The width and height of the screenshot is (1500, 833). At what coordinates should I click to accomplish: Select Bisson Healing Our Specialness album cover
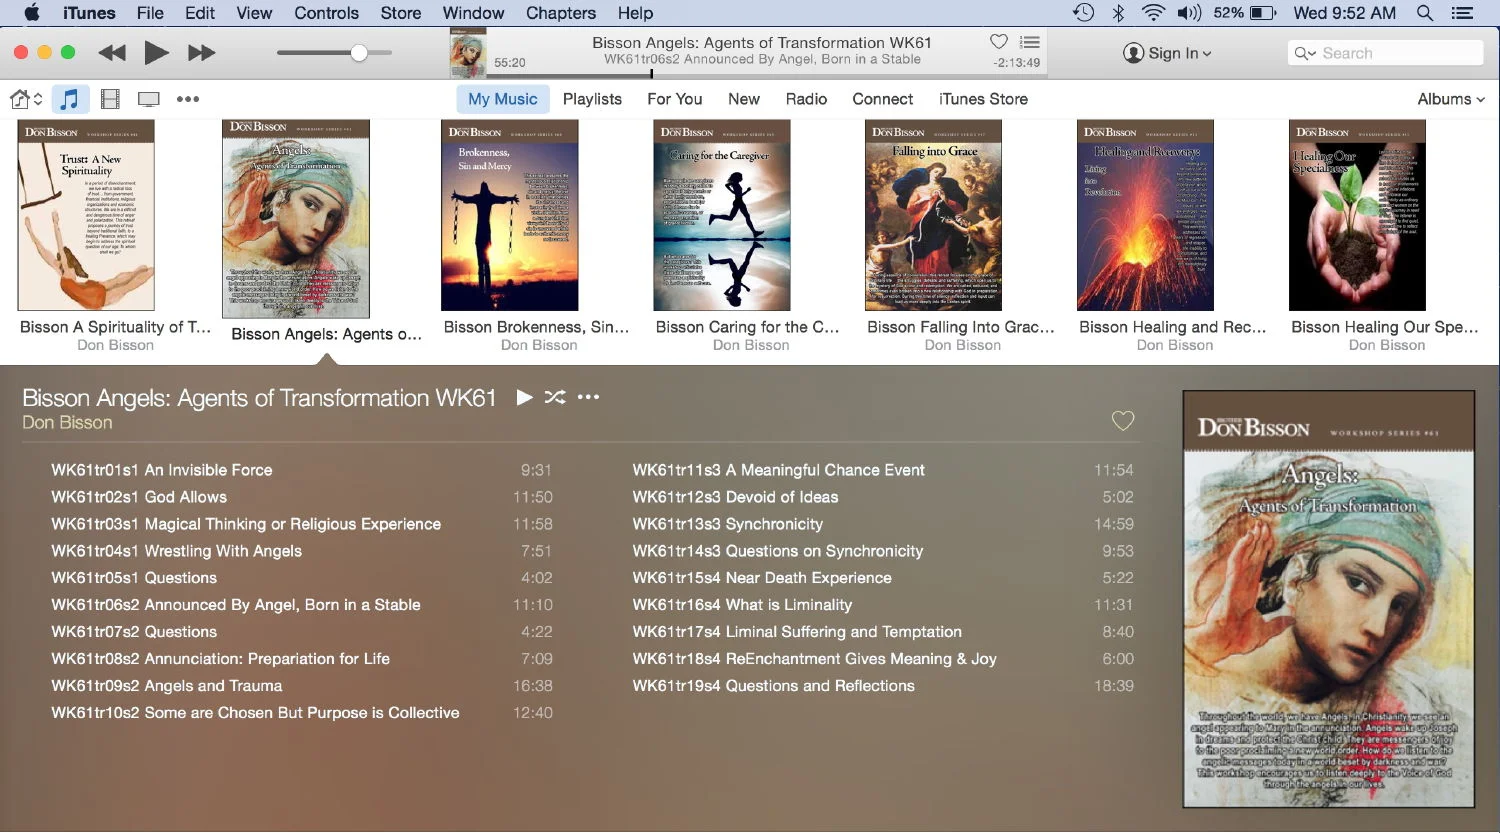1358,215
